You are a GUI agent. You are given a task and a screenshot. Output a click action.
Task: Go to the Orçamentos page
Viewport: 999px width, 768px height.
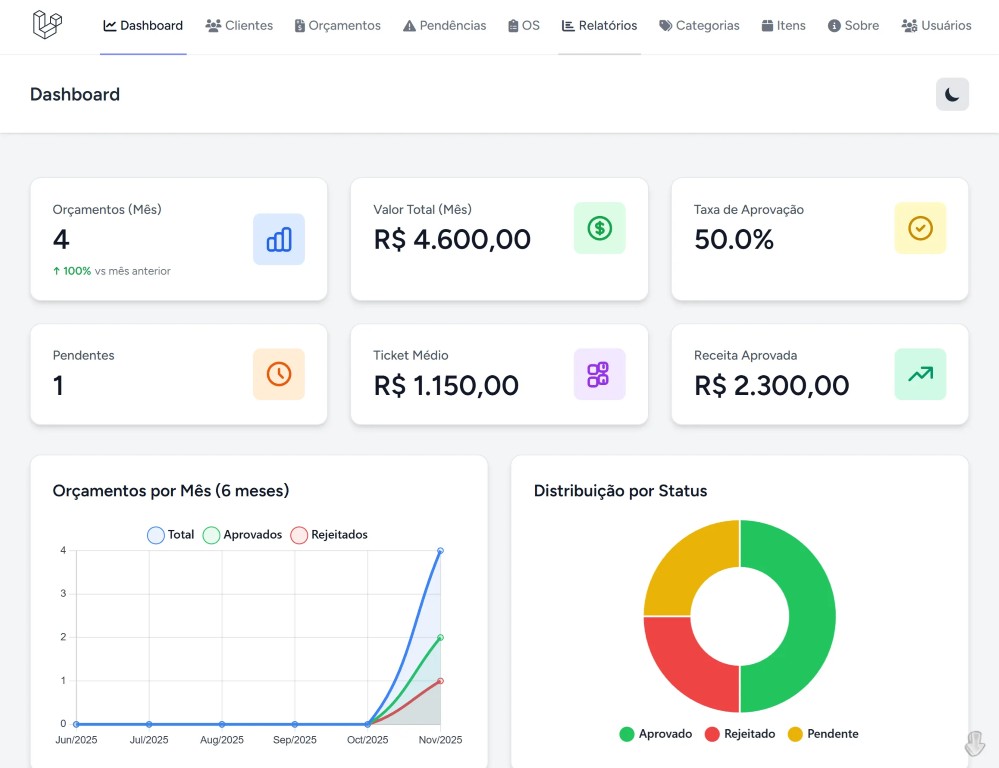click(337, 26)
